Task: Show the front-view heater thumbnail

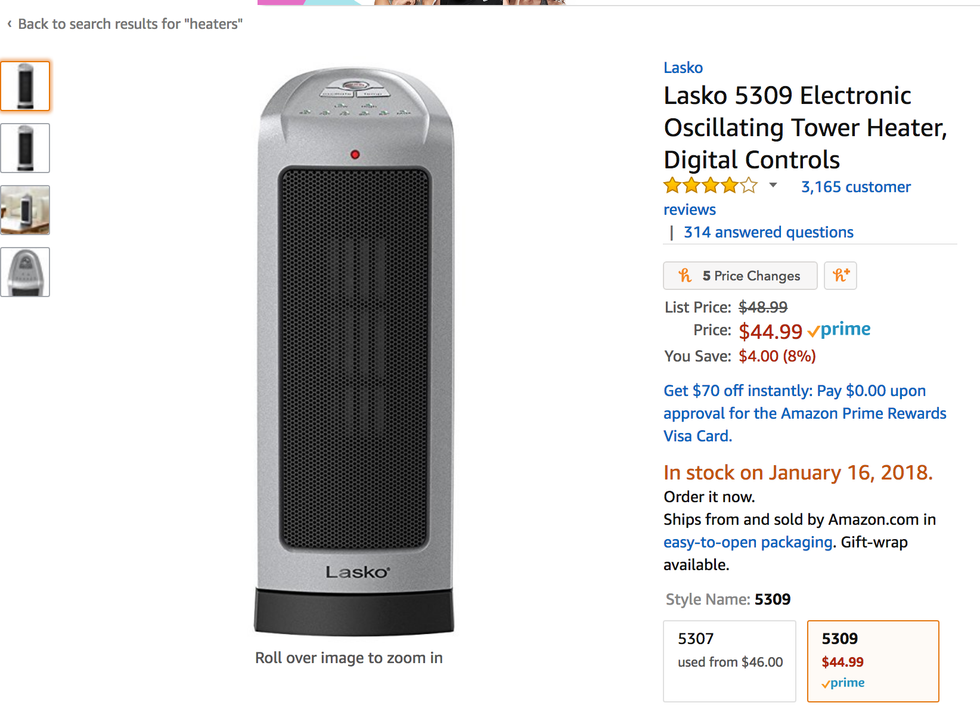Action: point(25,86)
